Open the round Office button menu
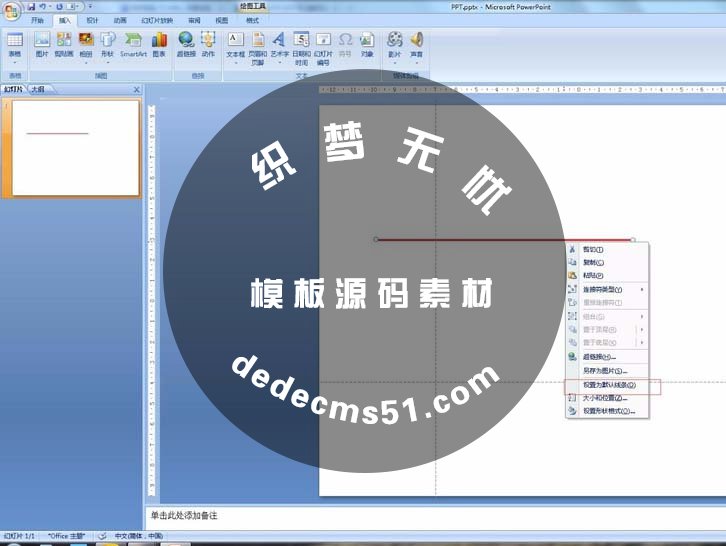The image size is (726, 546). pos(11,10)
